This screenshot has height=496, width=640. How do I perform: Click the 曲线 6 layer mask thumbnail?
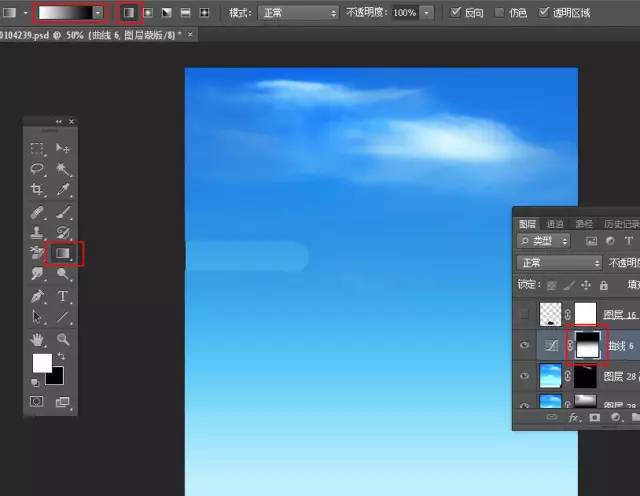[588, 345]
